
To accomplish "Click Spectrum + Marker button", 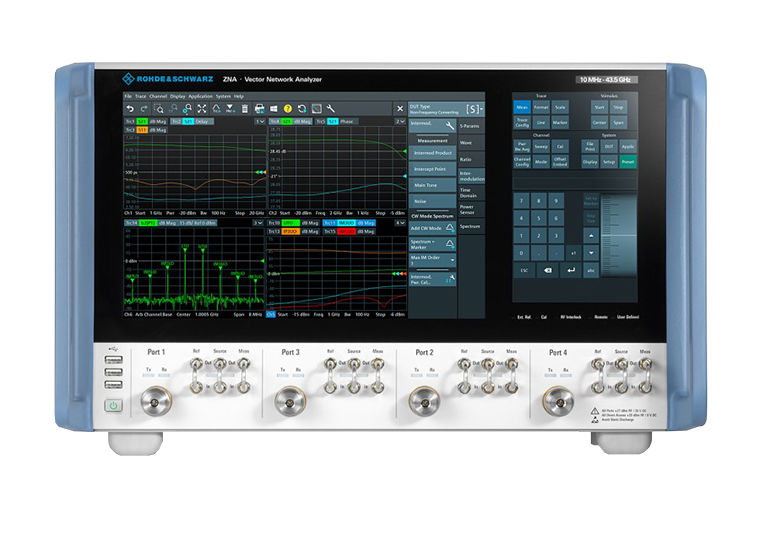I will [x=432, y=244].
